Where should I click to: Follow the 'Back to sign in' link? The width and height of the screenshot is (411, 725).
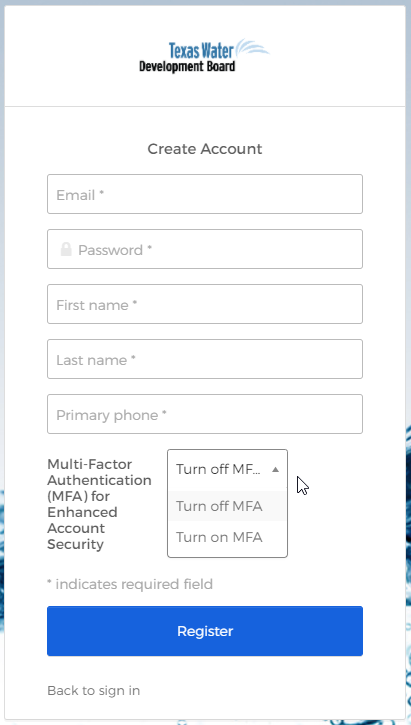(x=93, y=690)
